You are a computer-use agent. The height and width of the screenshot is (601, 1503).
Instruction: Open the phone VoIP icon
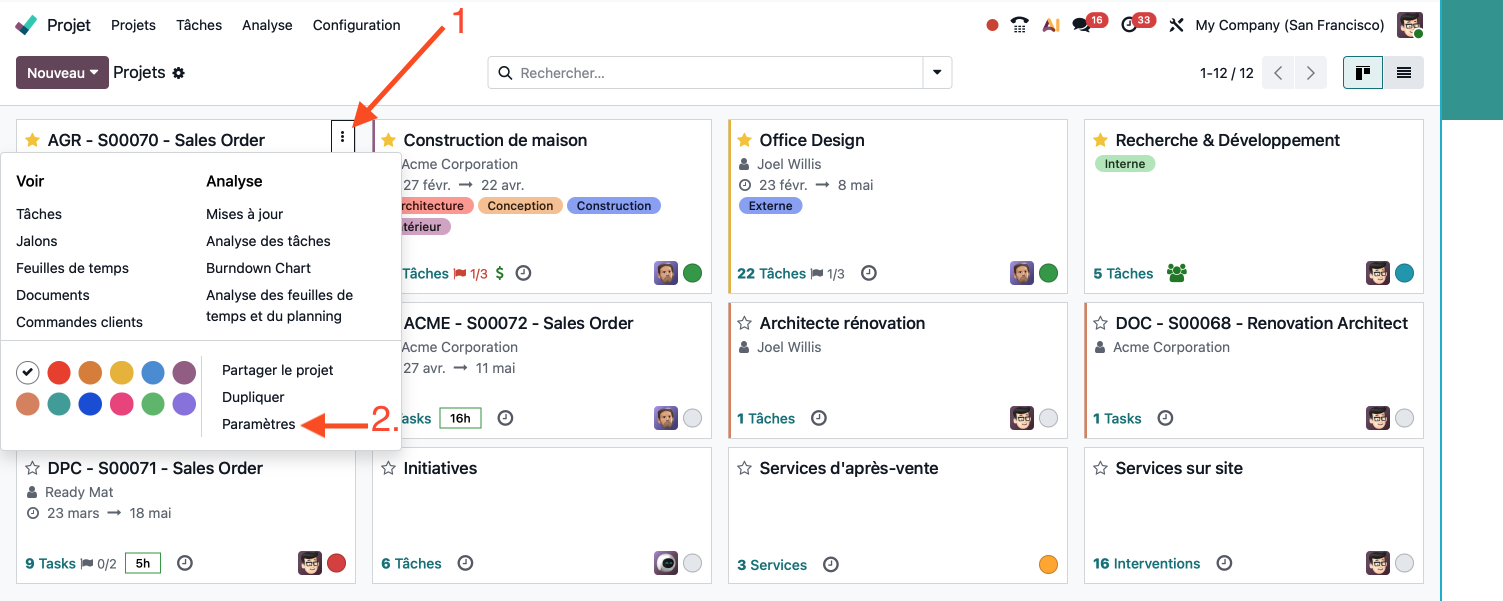click(1020, 25)
